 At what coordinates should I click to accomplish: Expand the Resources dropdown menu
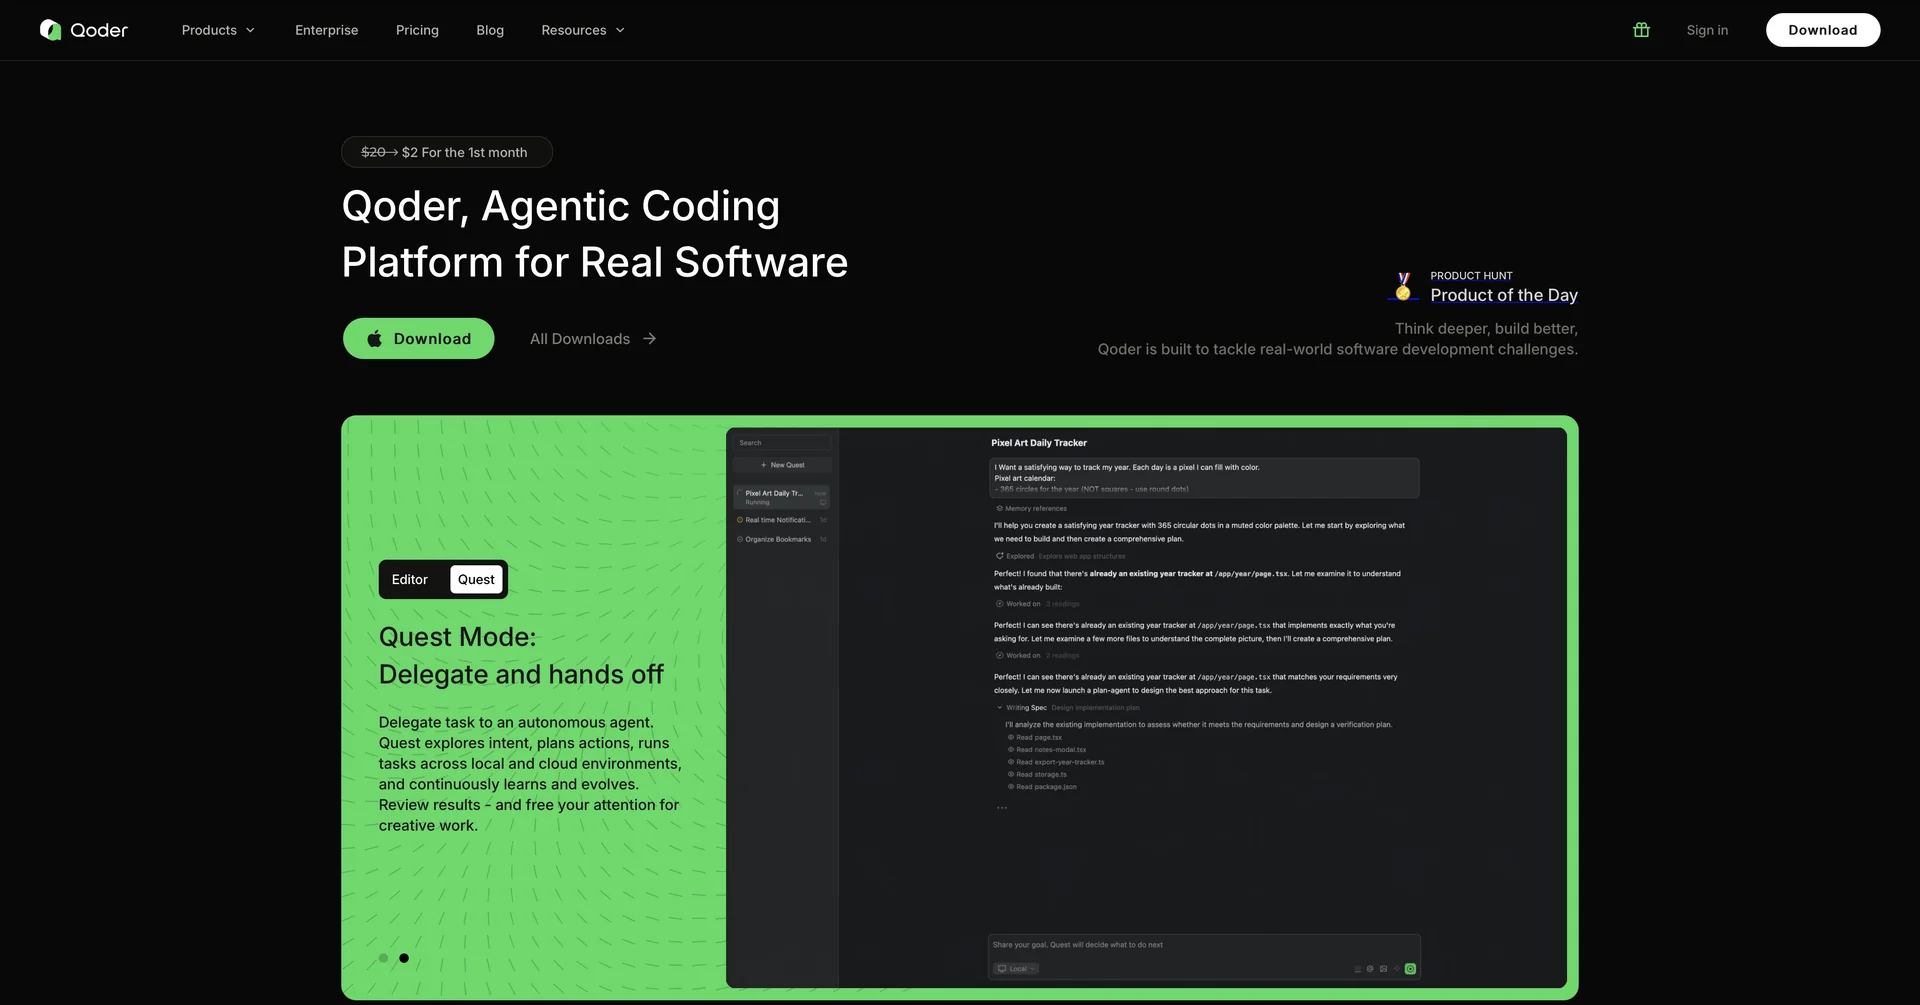point(583,30)
